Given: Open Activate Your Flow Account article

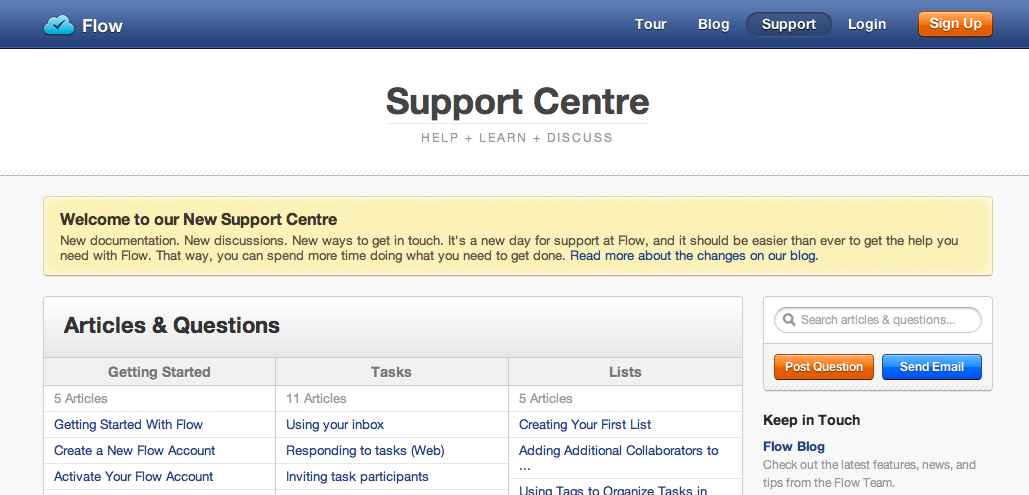Looking at the screenshot, I should pyautogui.click(x=133, y=477).
